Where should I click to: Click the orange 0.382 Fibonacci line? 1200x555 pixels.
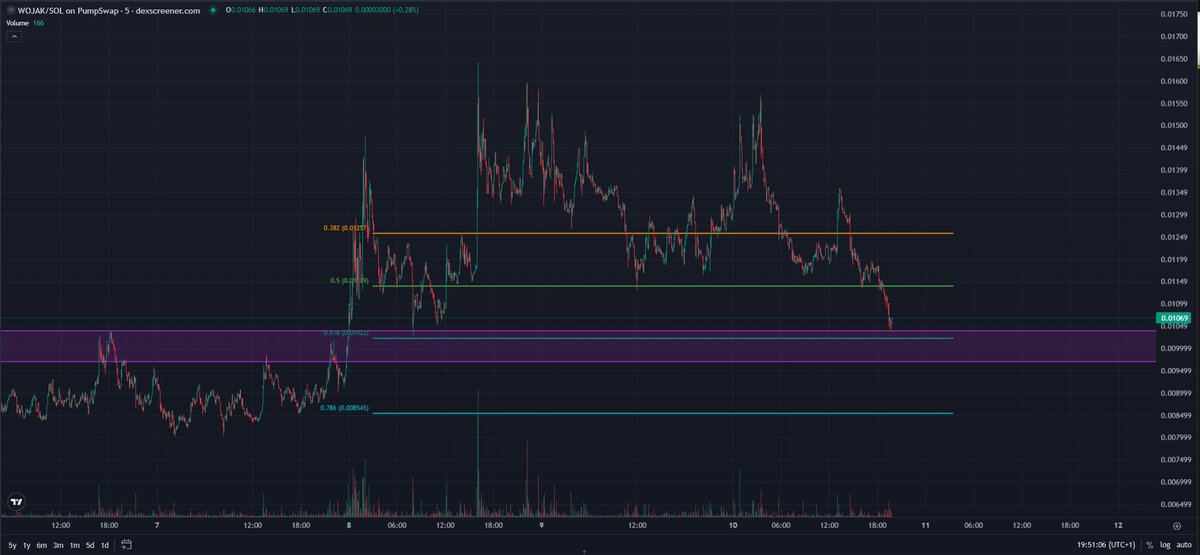pos(662,233)
